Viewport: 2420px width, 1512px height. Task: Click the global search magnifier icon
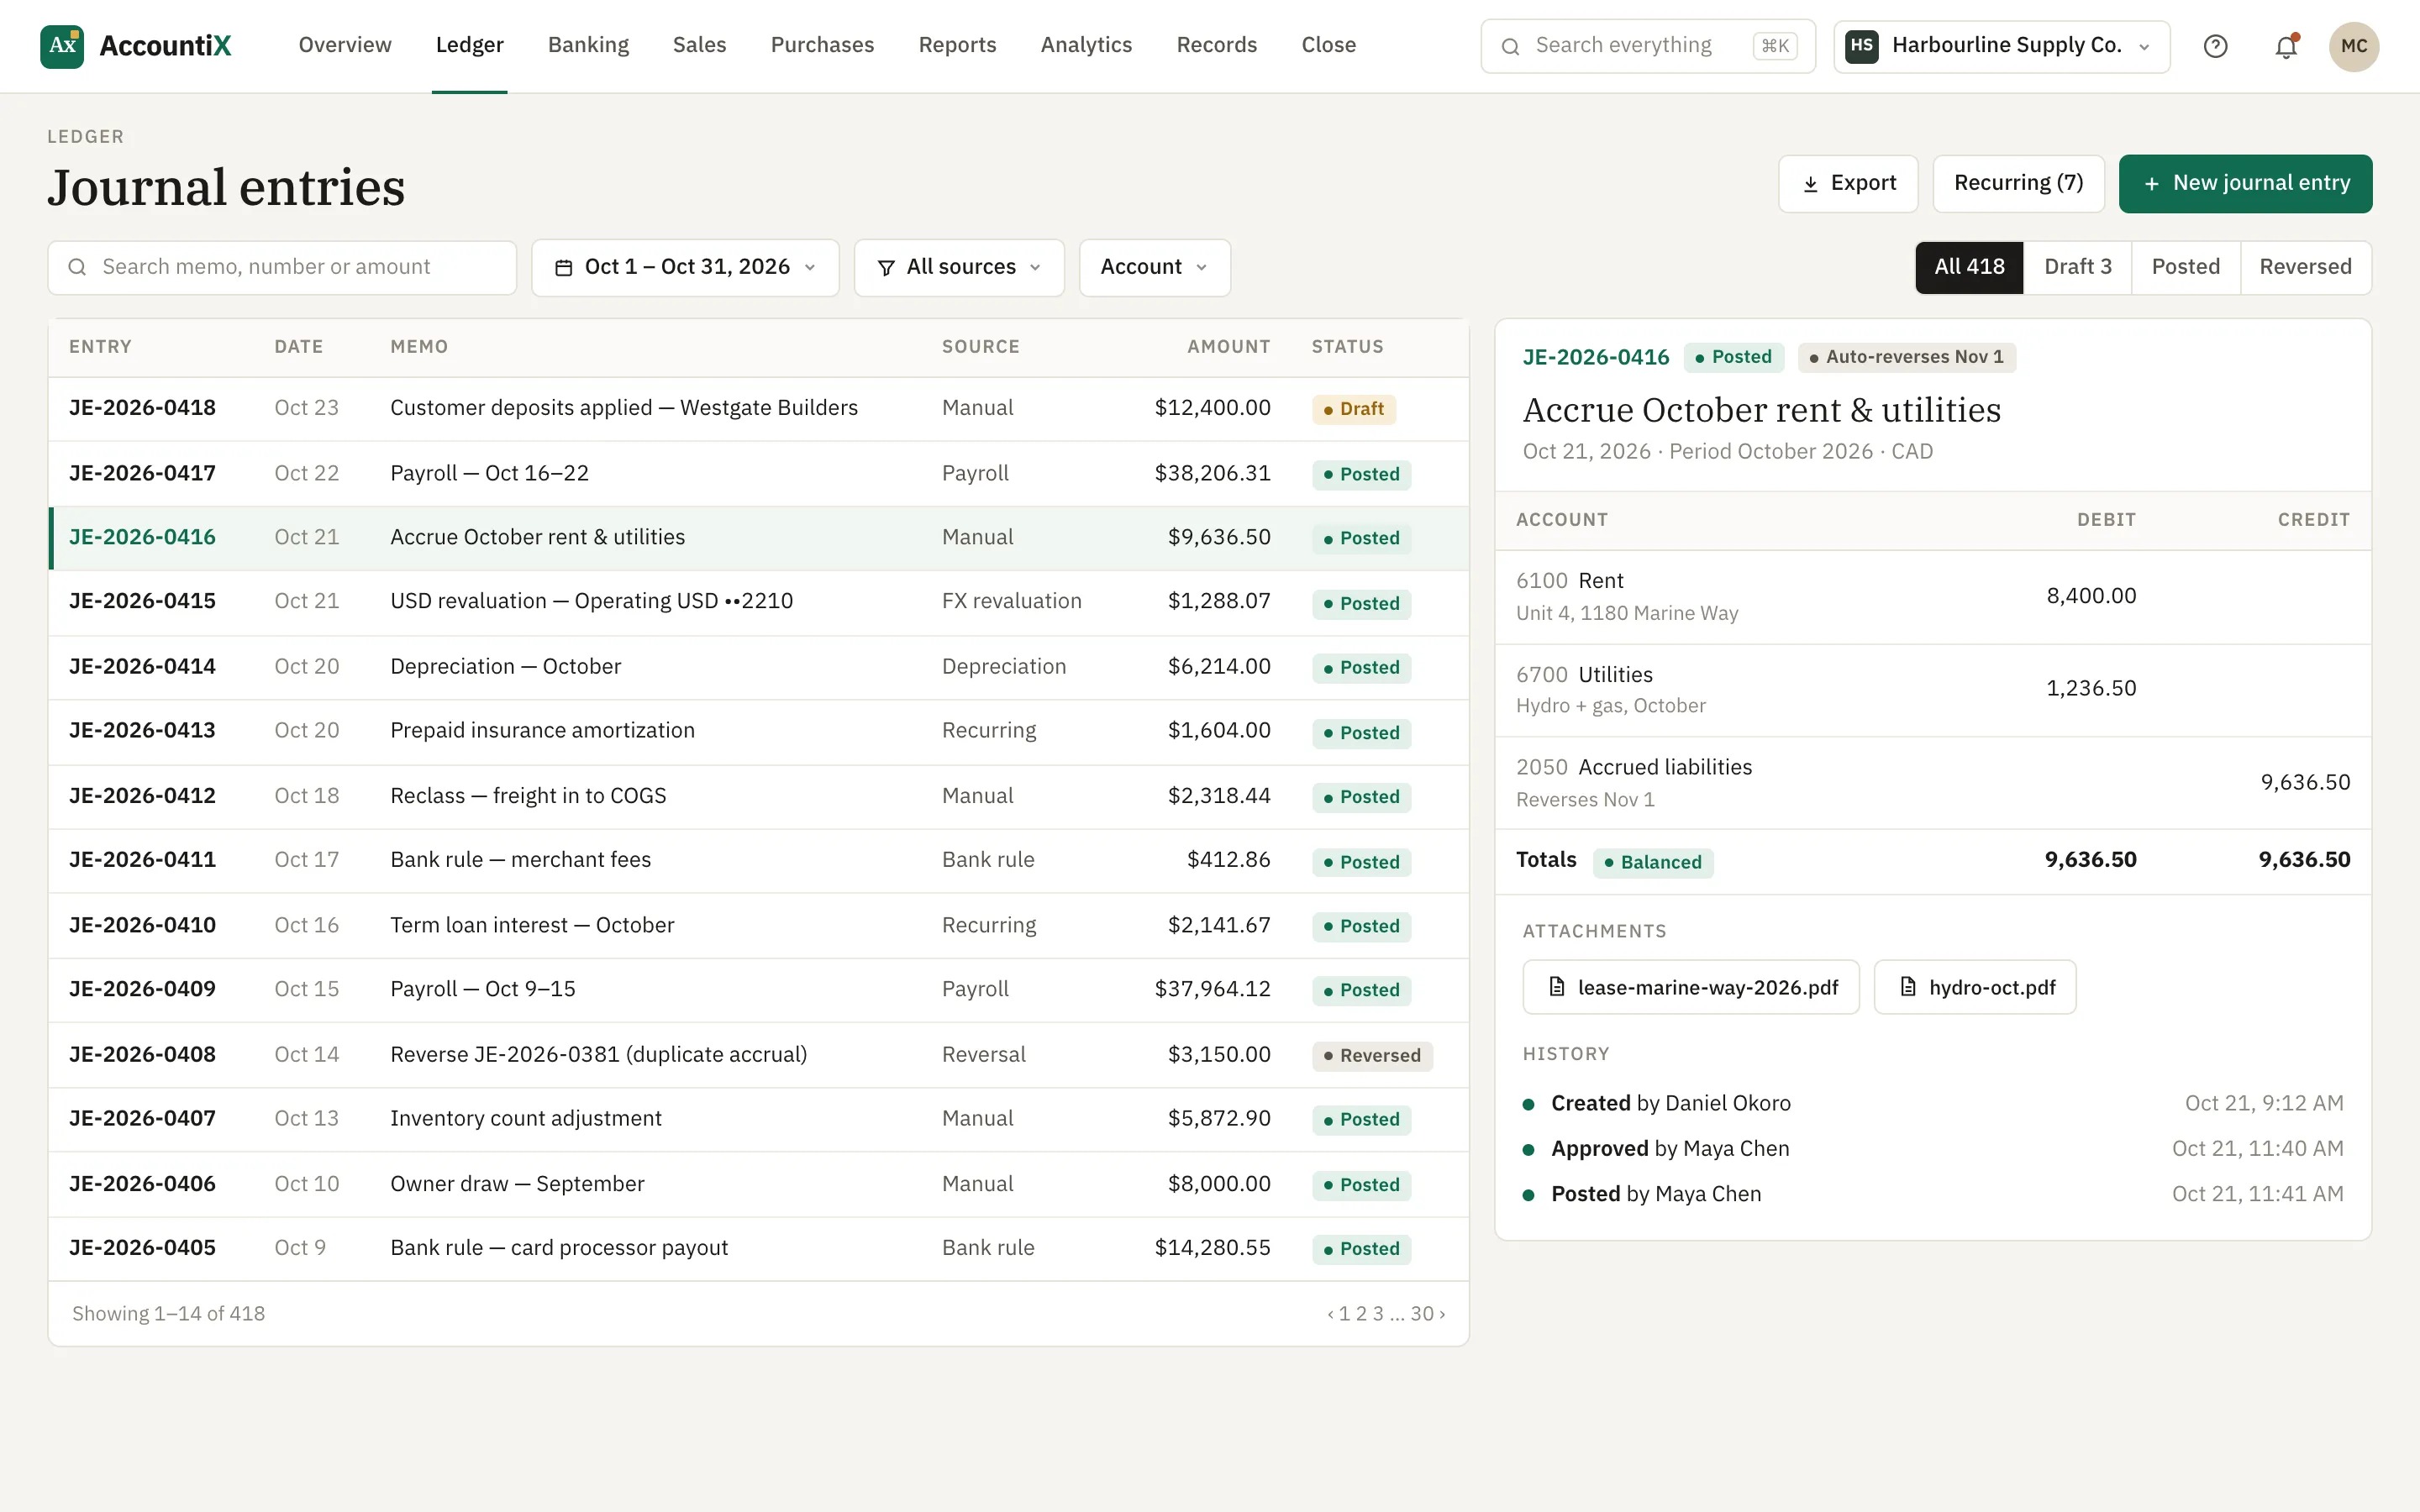[1511, 46]
